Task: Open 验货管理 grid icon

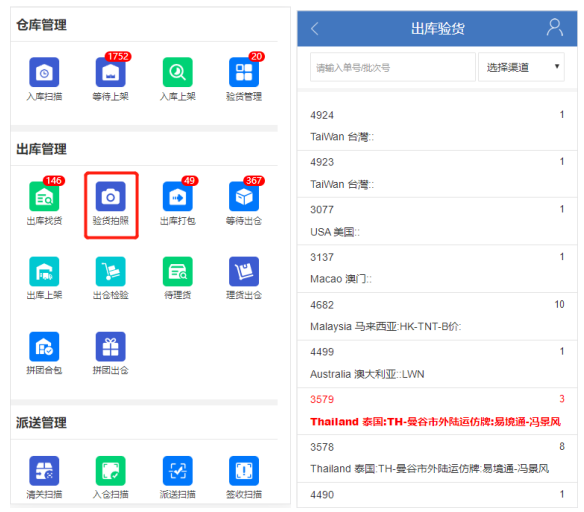Action: pos(244,72)
